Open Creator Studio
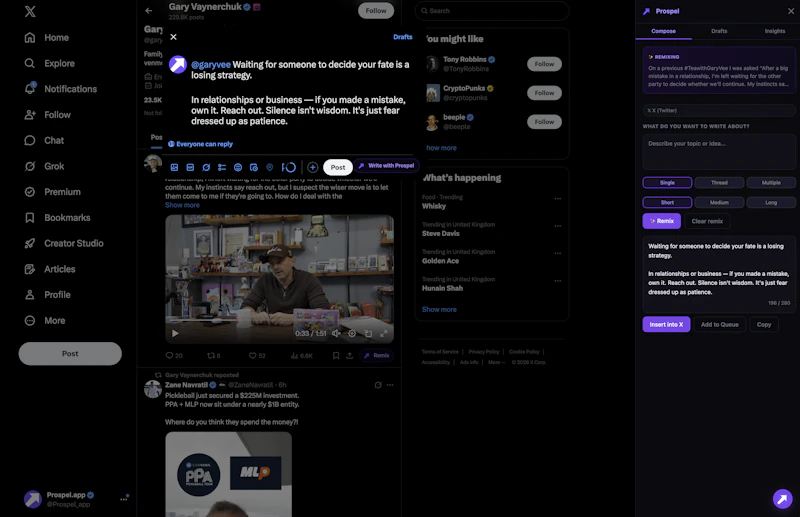 [x=64, y=243]
